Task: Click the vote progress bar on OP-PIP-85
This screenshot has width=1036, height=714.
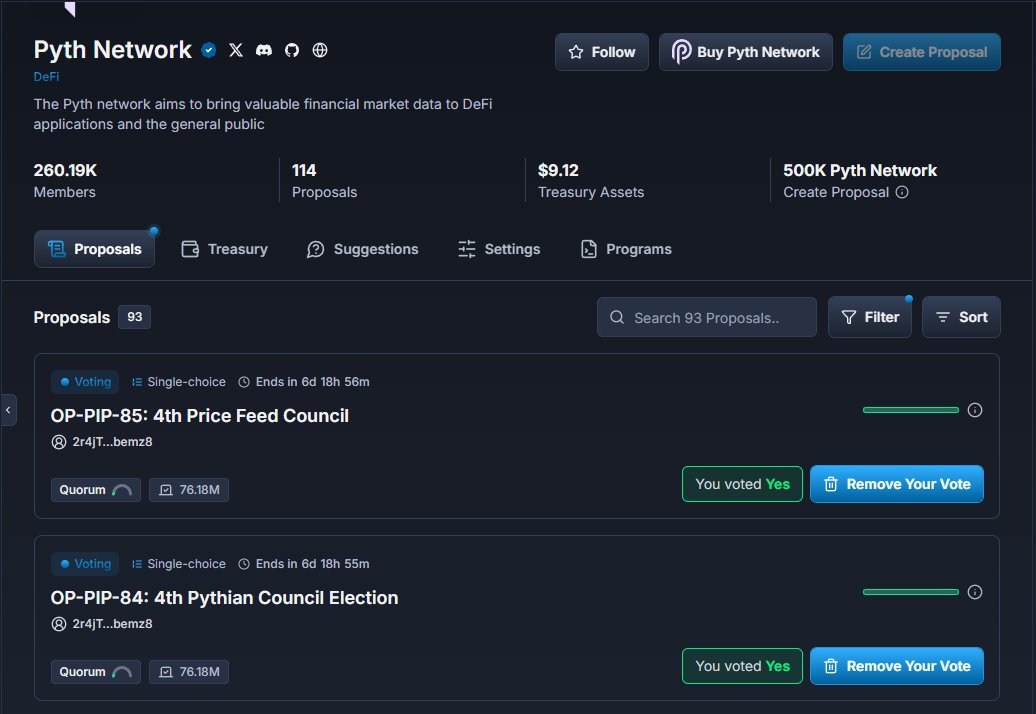Action: point(910,410)
